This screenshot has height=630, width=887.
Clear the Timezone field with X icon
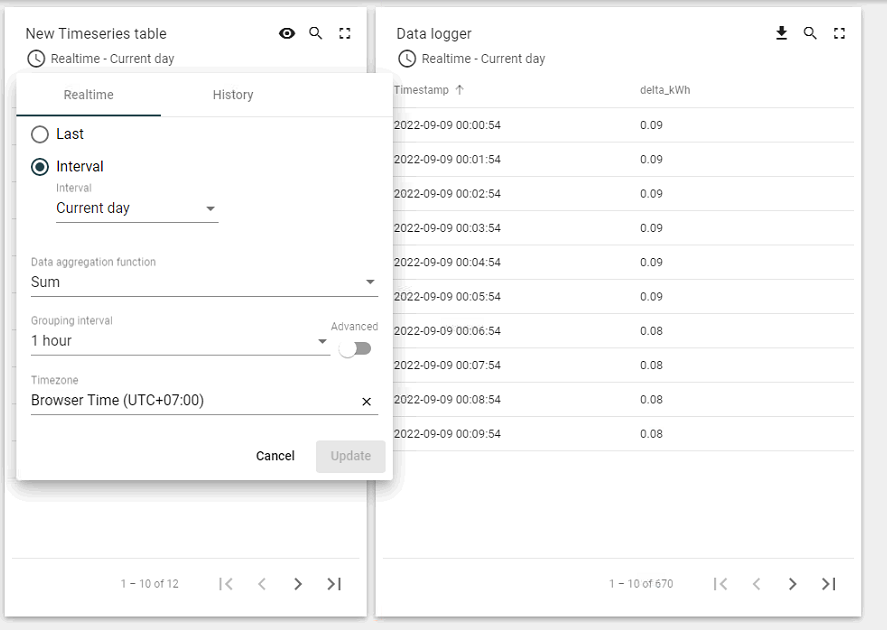coord(367,401)
